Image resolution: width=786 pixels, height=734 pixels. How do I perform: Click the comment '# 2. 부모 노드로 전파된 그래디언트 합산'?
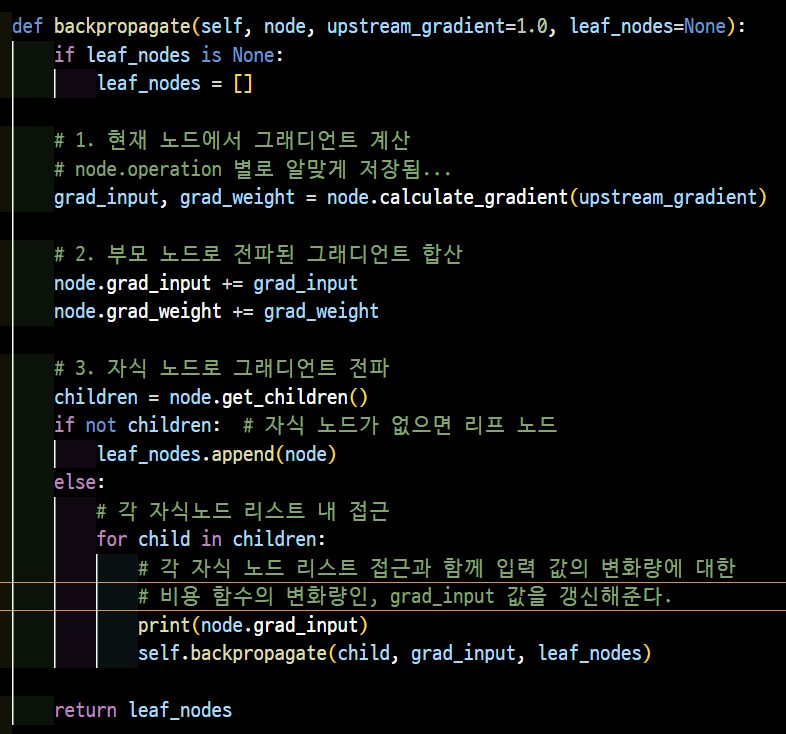click(x=258, y=254)
